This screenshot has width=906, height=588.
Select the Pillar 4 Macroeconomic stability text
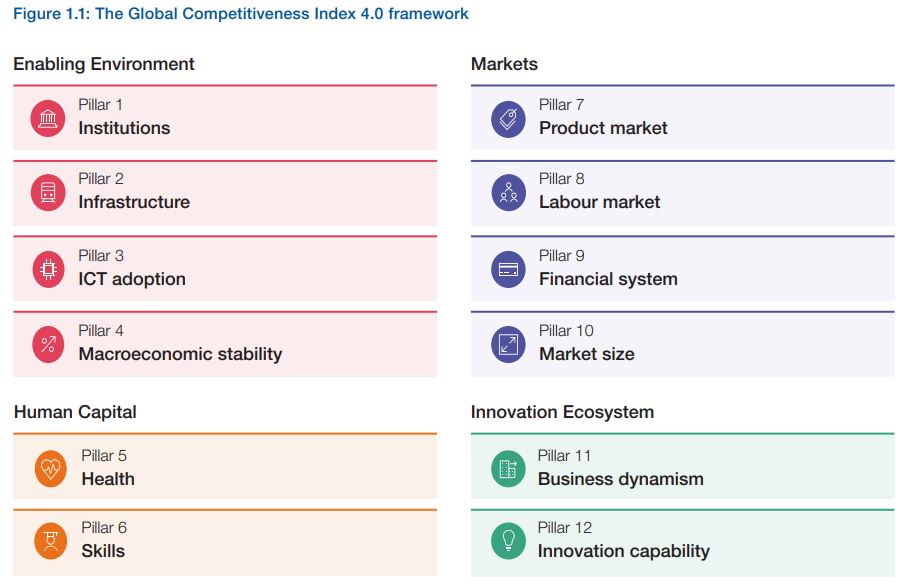coord(180,343)
